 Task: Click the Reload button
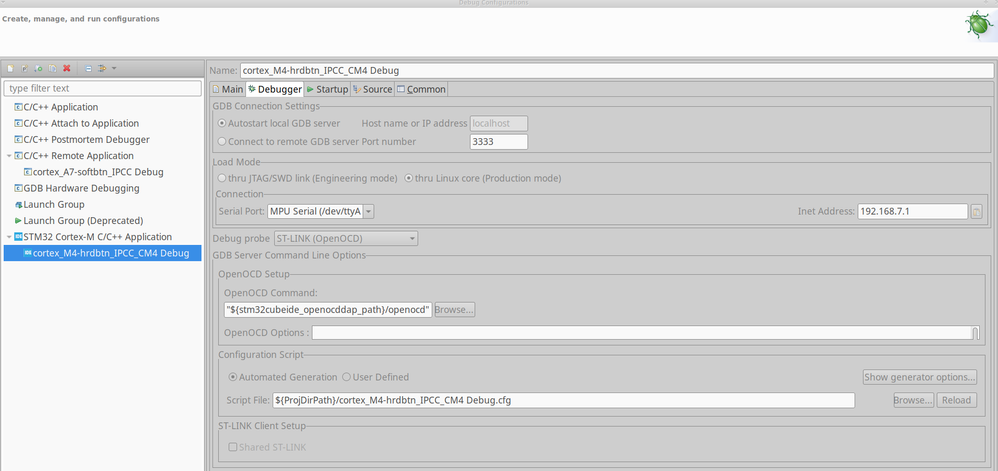tap(956, 400)
